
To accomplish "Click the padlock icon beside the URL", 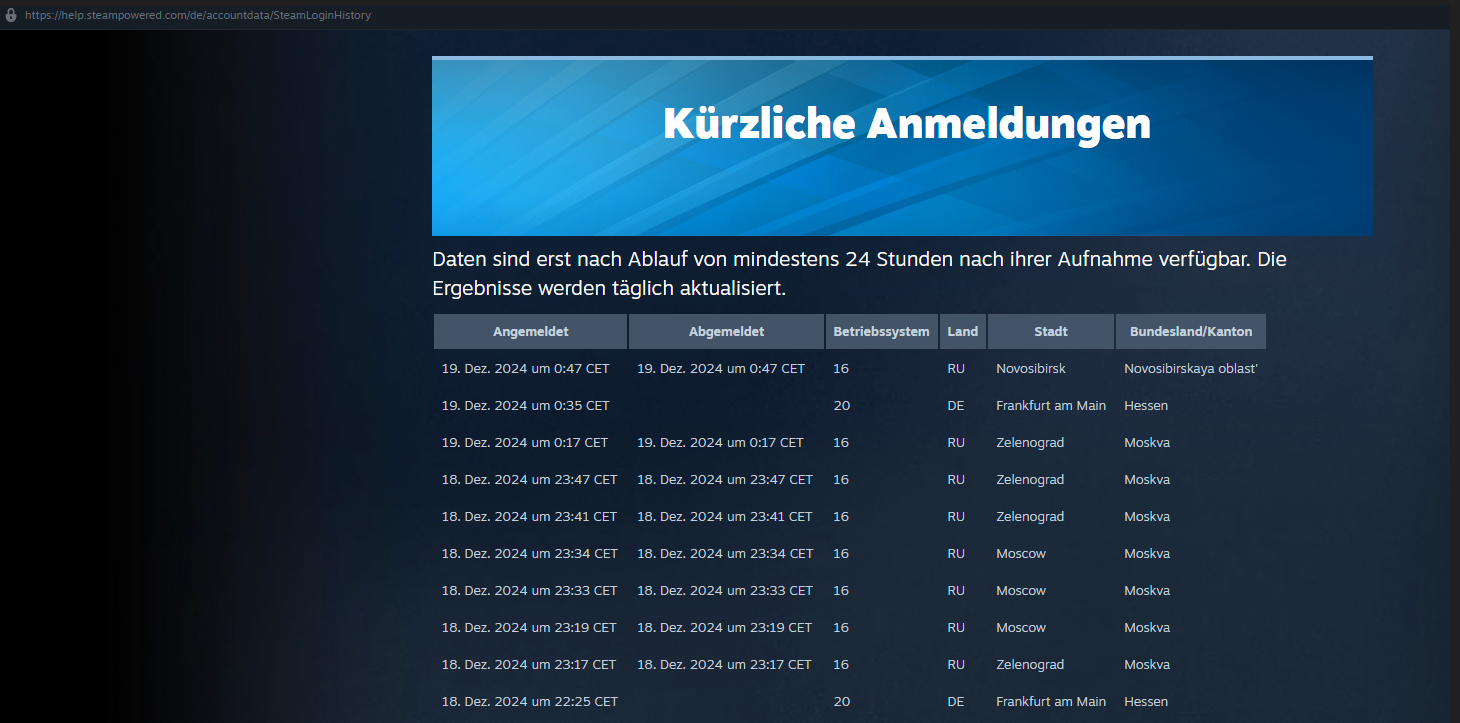I will pyautogui.click(x=11, y=15).
